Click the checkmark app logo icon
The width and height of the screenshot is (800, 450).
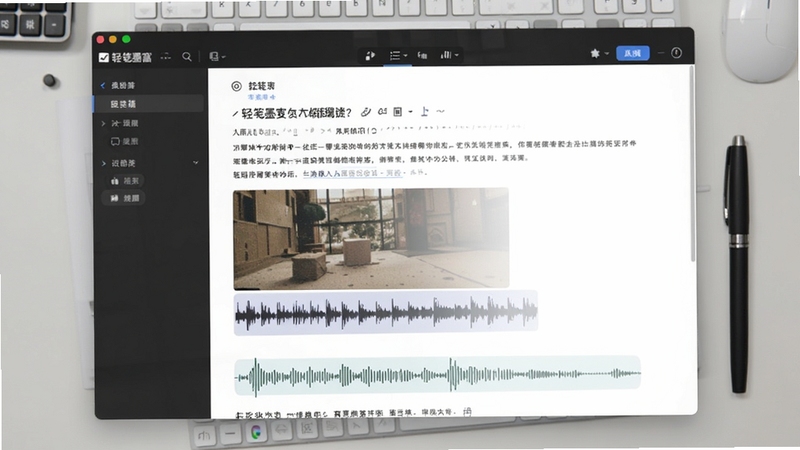[104, 57]
